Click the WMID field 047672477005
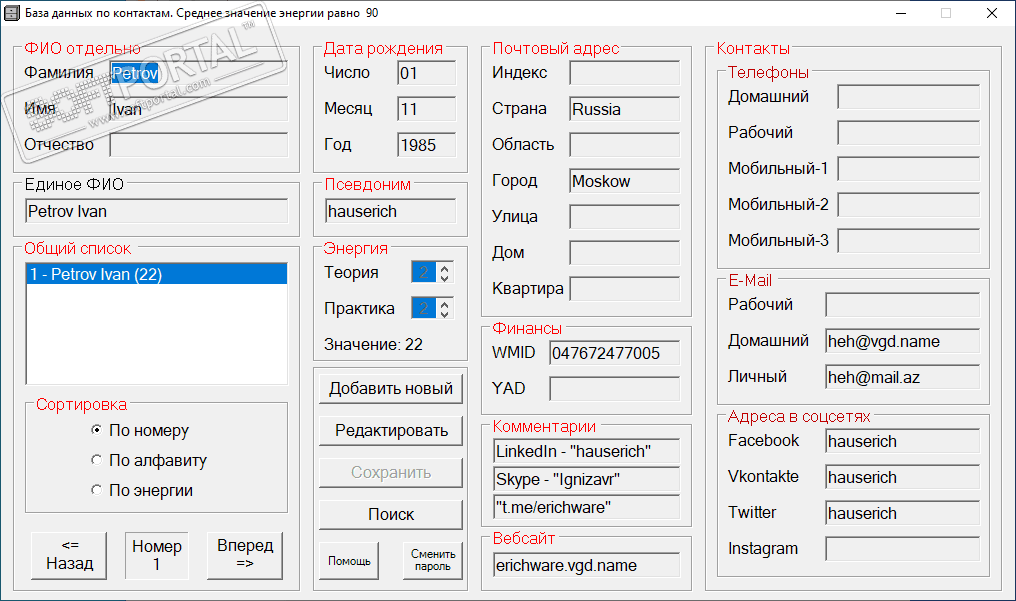 click(614, 354)
